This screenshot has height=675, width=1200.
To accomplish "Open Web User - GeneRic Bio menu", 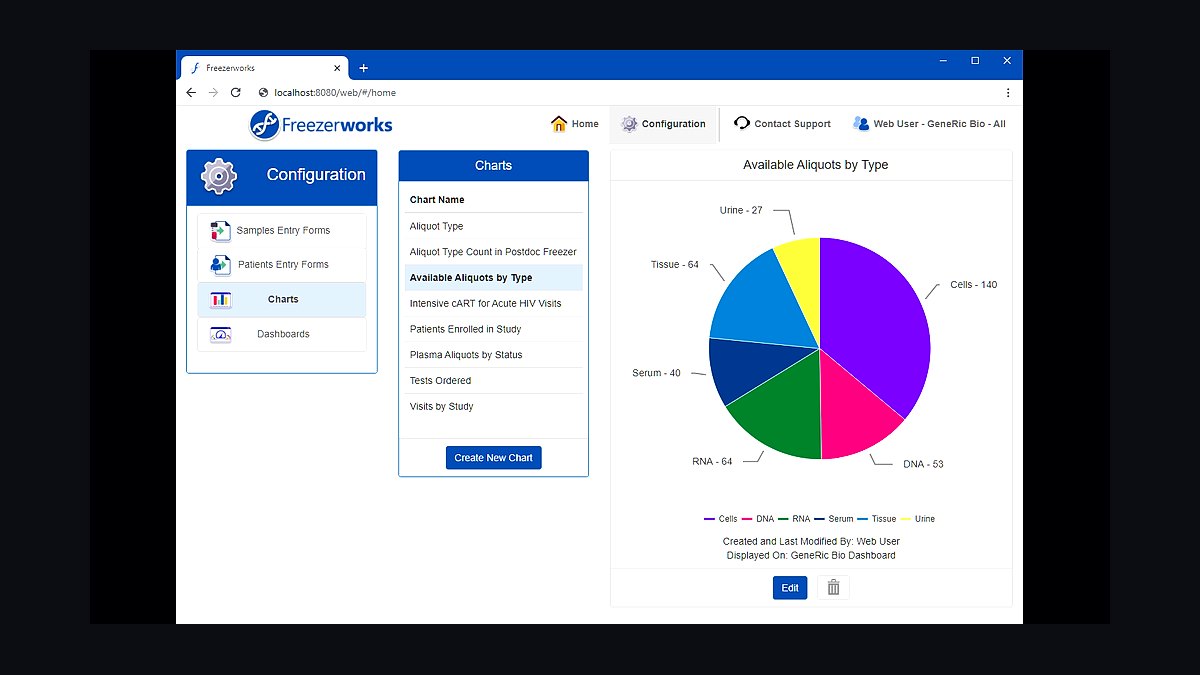I will click(x=929, y=124).
